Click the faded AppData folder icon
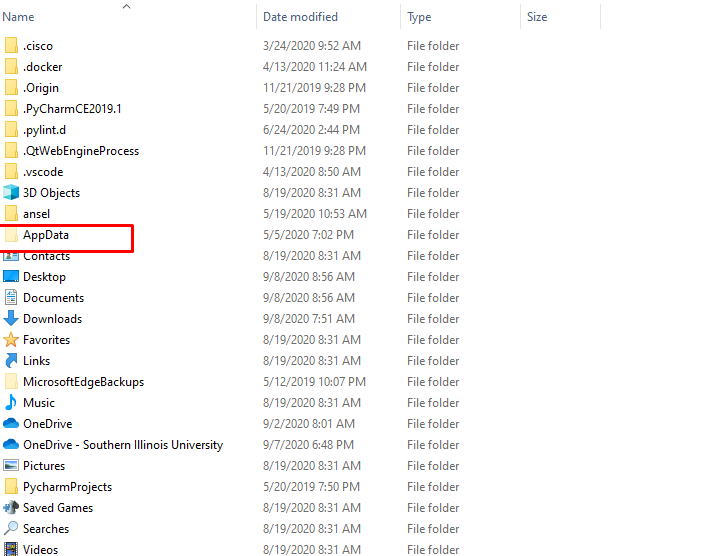 coord(11,235)
